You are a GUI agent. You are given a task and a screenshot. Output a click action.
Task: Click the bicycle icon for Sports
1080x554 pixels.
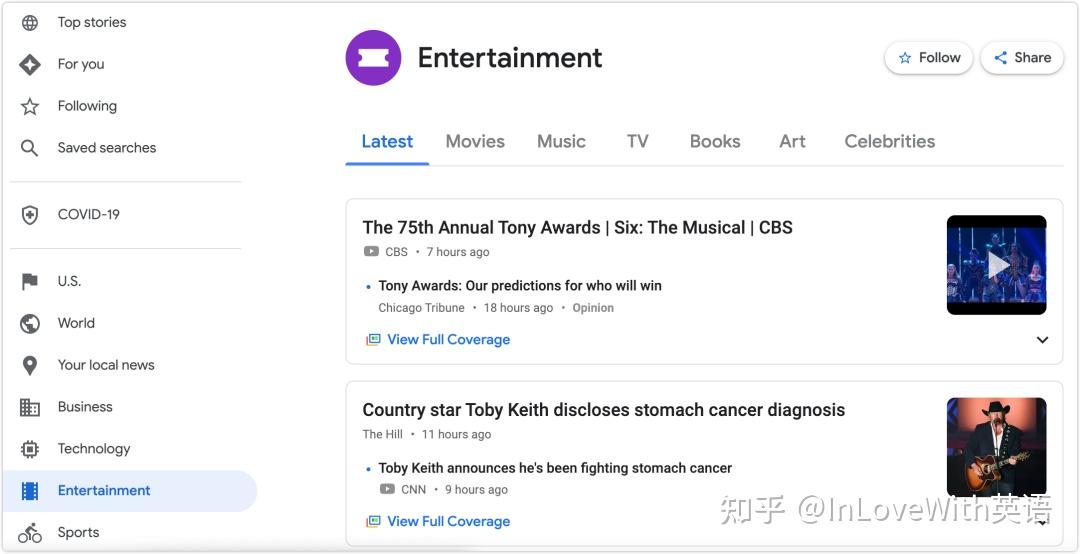30,533
